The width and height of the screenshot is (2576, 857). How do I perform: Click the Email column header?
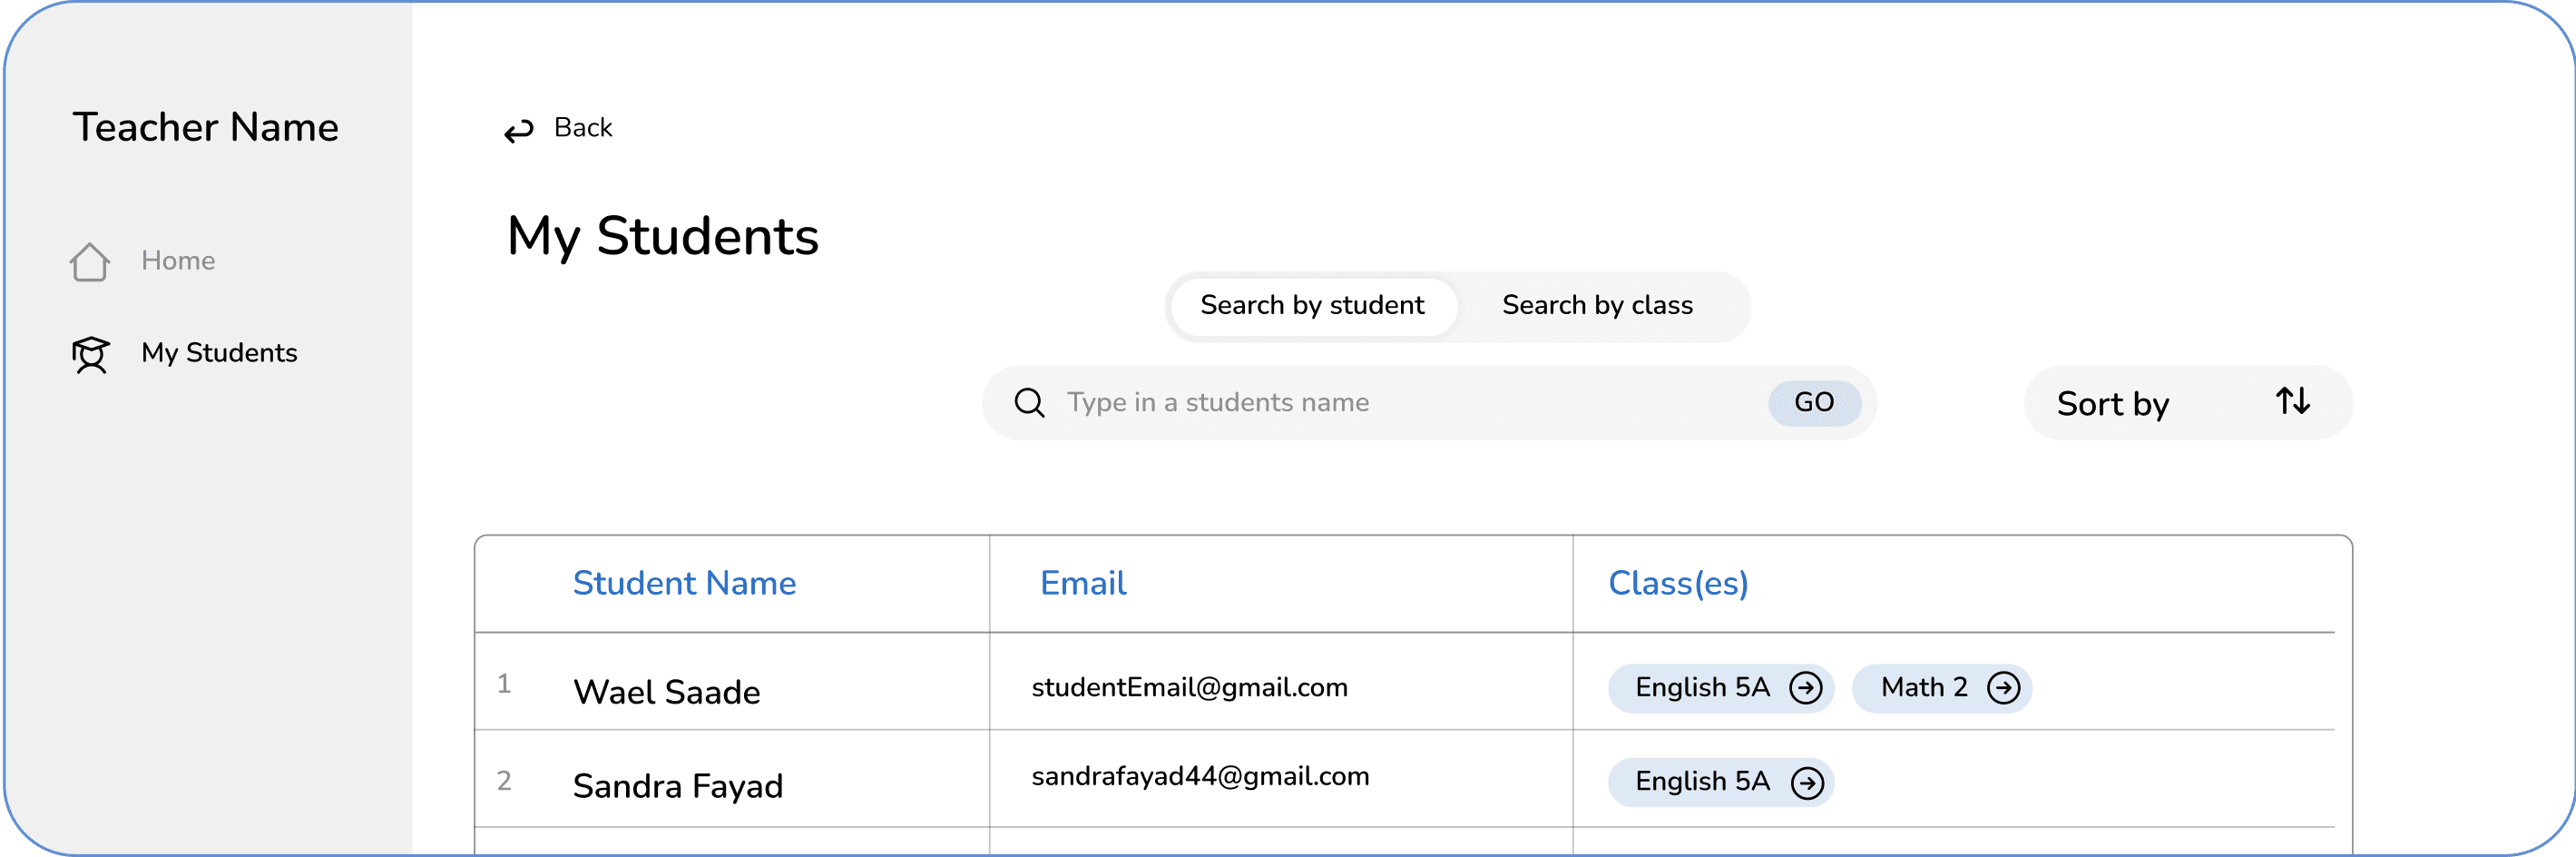click(x=1083, y=584)
